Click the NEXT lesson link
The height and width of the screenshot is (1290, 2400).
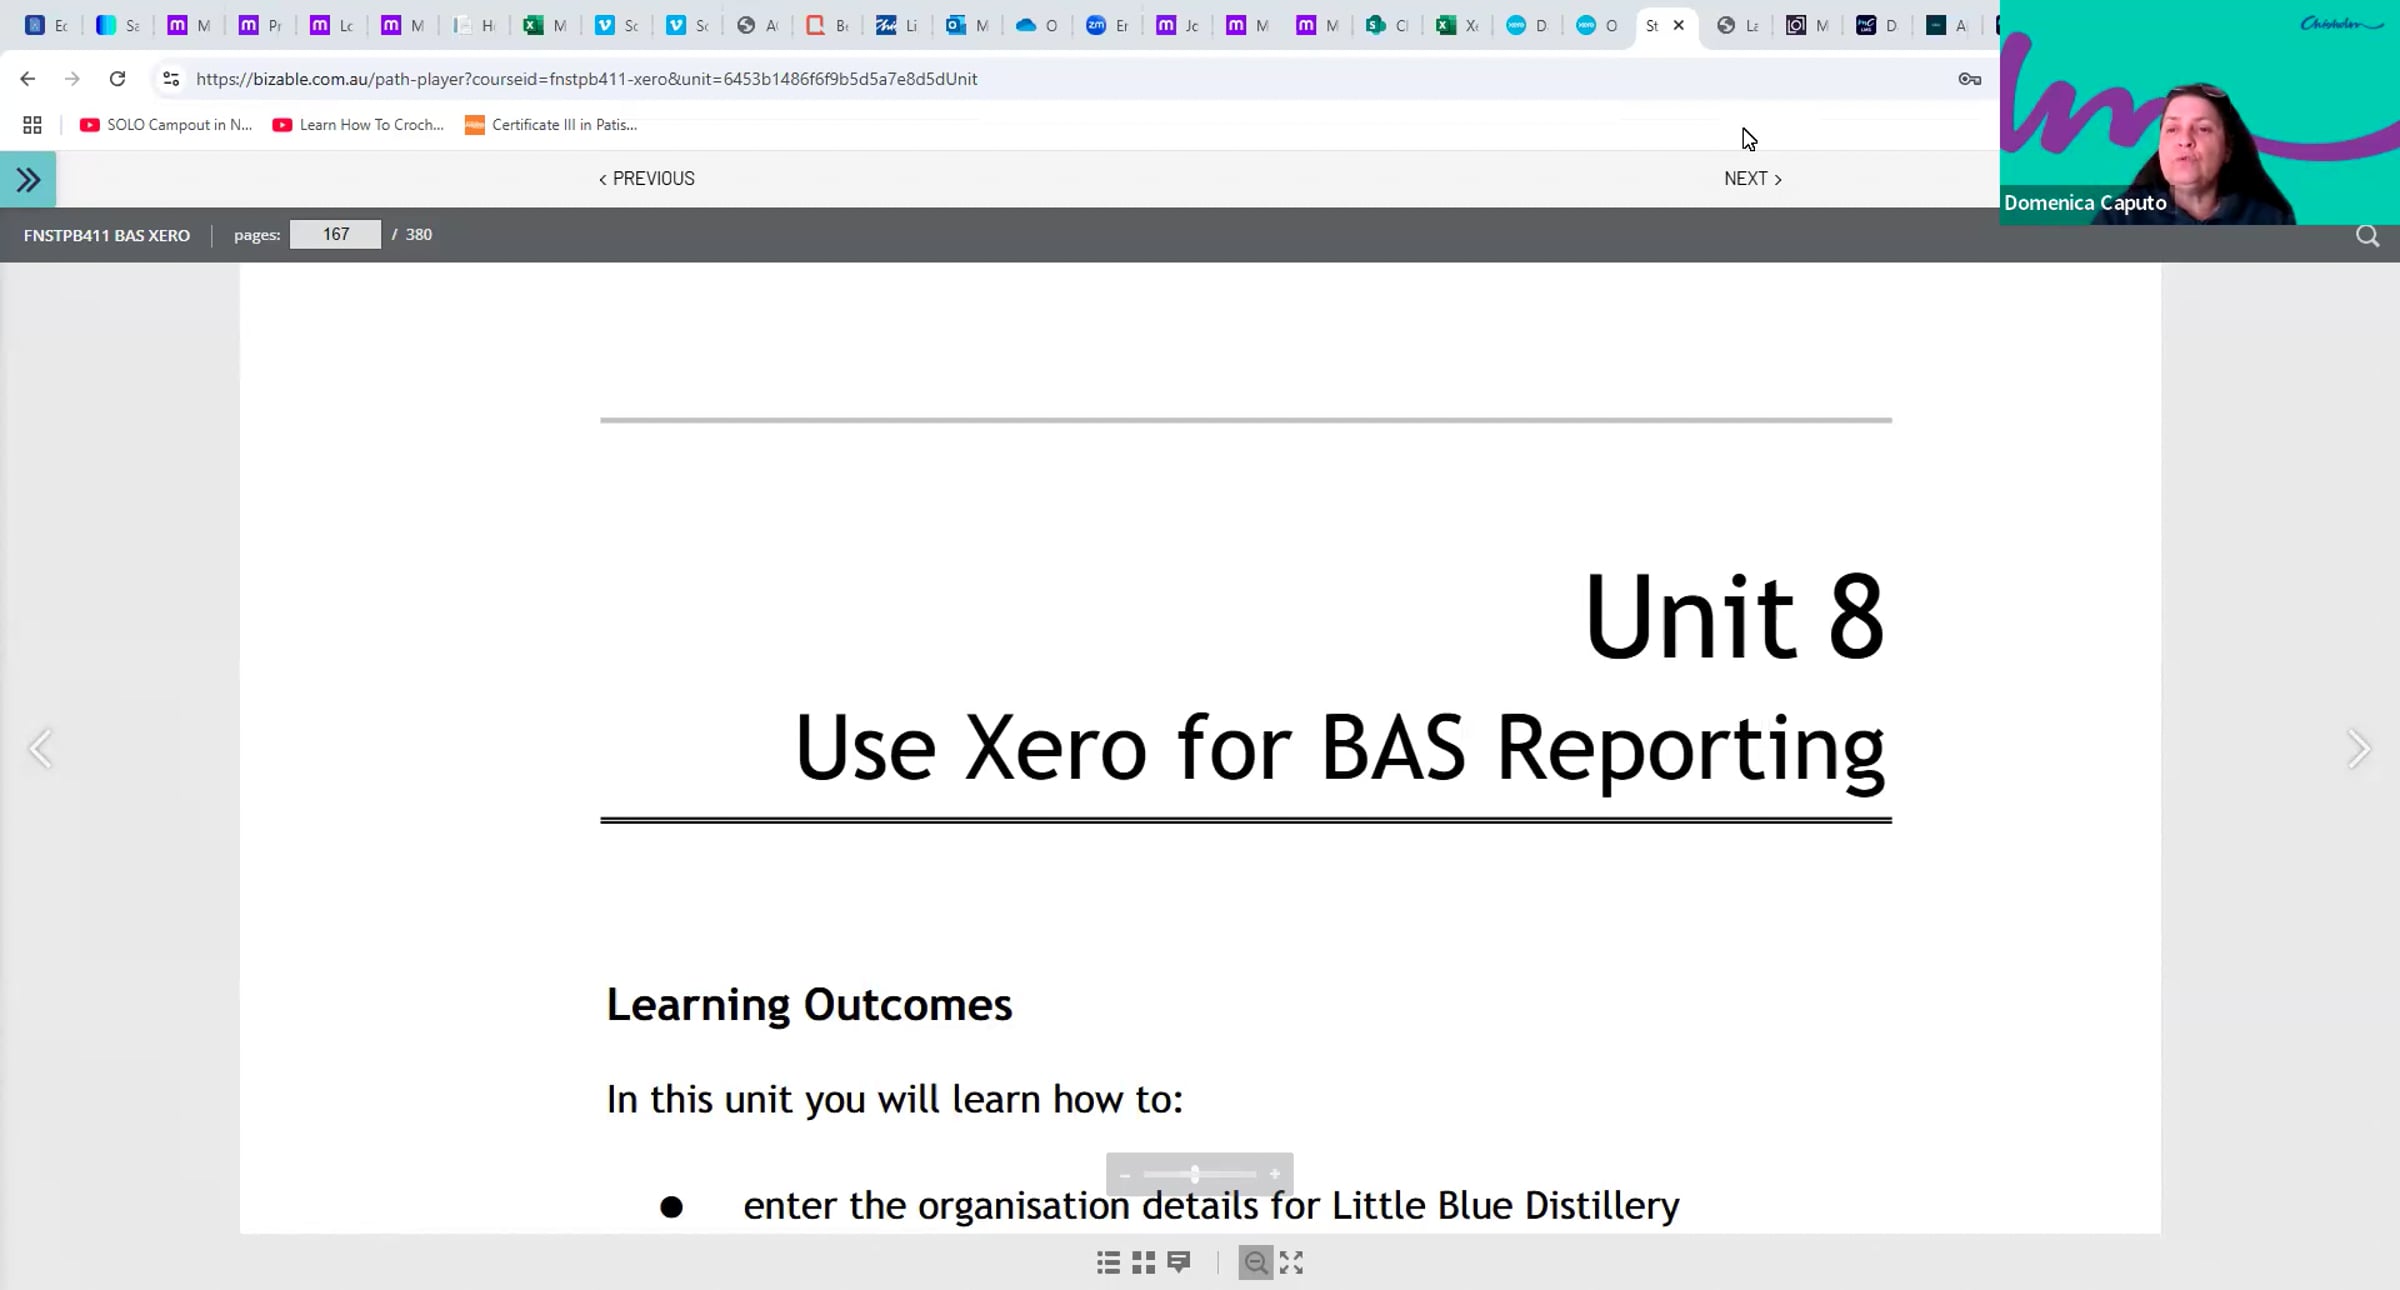click(x=1752, y=179)
